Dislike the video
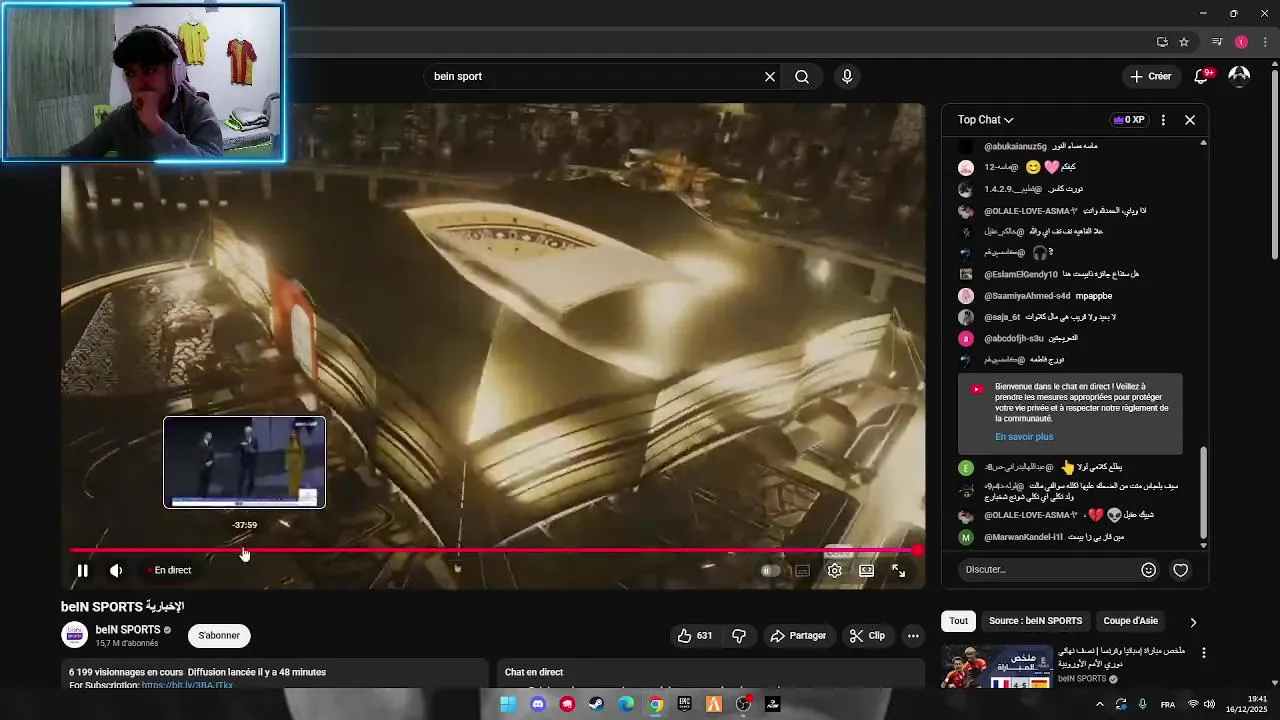Image resolution: width=1280 pixels, height=720 pixels. point(739,636)
